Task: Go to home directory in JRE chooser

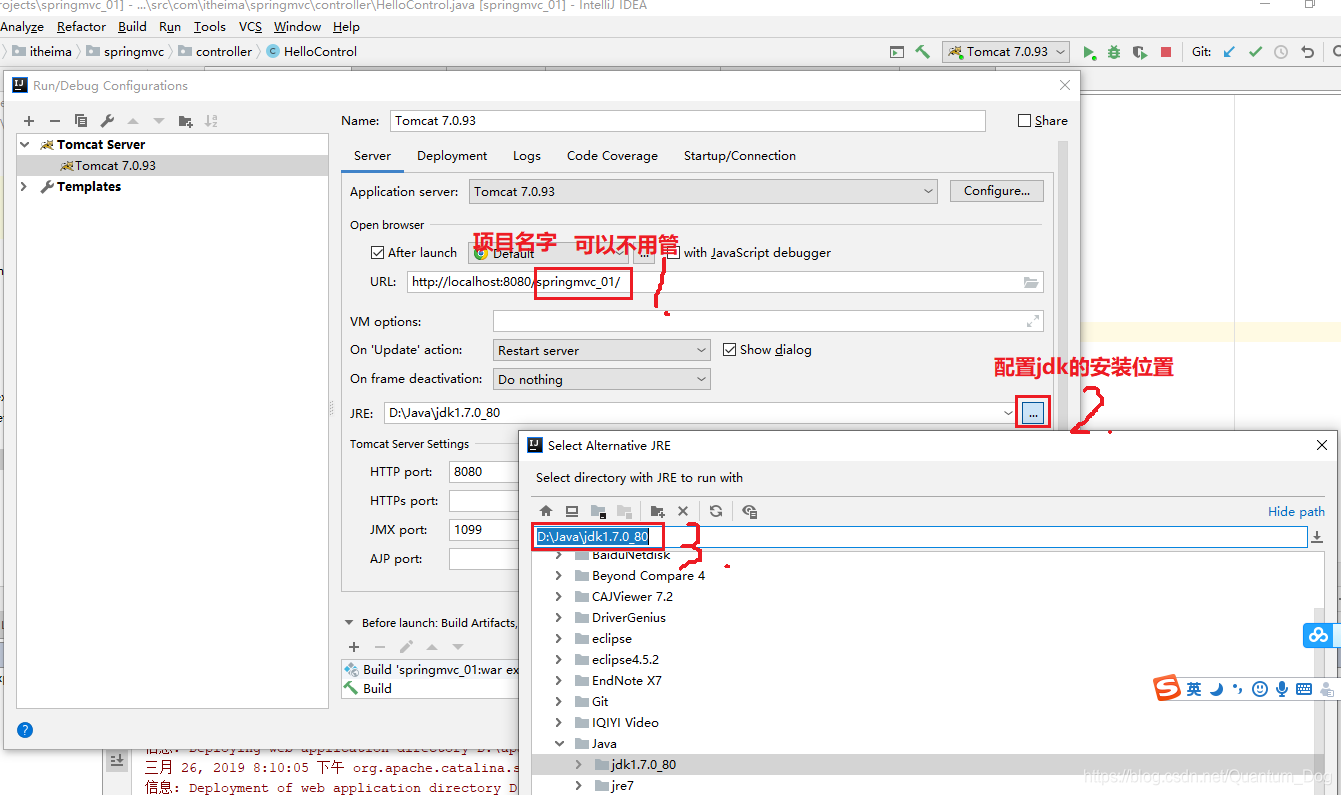Action: coord(546,511)
